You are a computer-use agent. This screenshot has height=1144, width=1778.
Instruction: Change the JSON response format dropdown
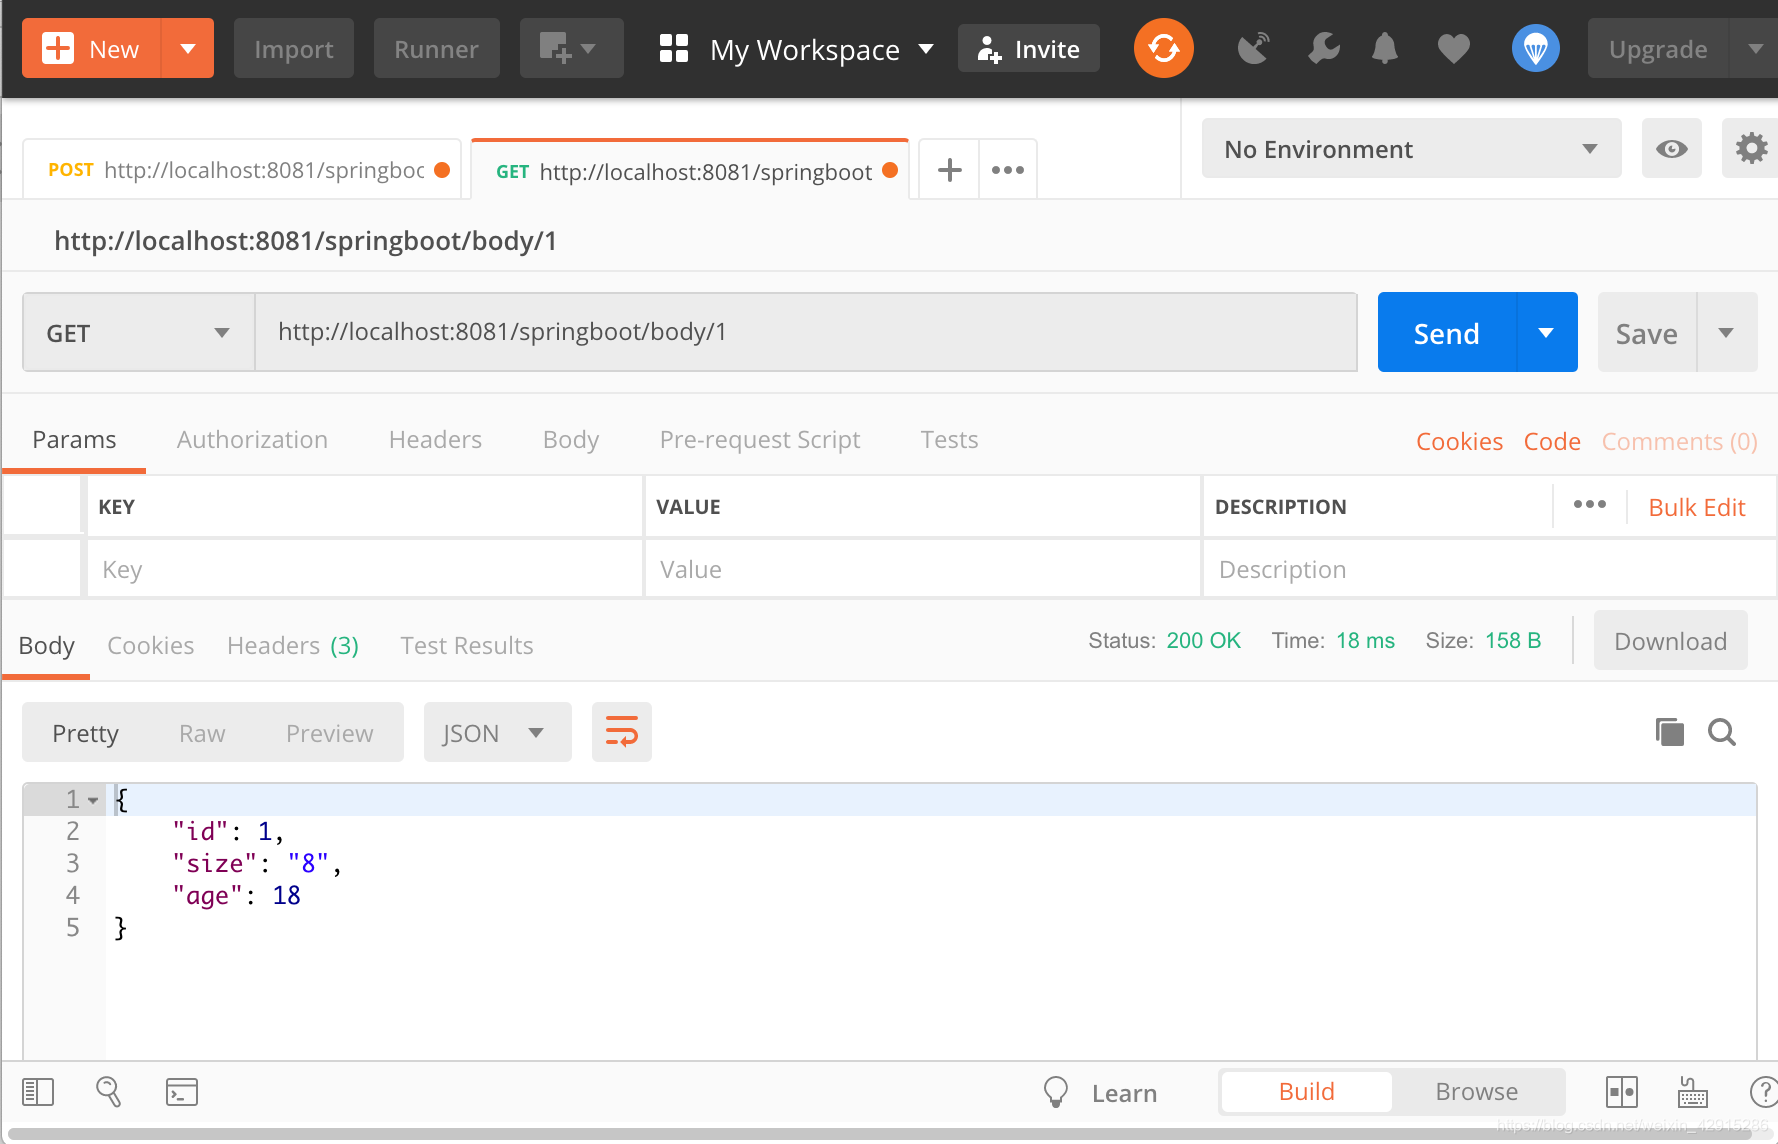[x=497, y=732]
